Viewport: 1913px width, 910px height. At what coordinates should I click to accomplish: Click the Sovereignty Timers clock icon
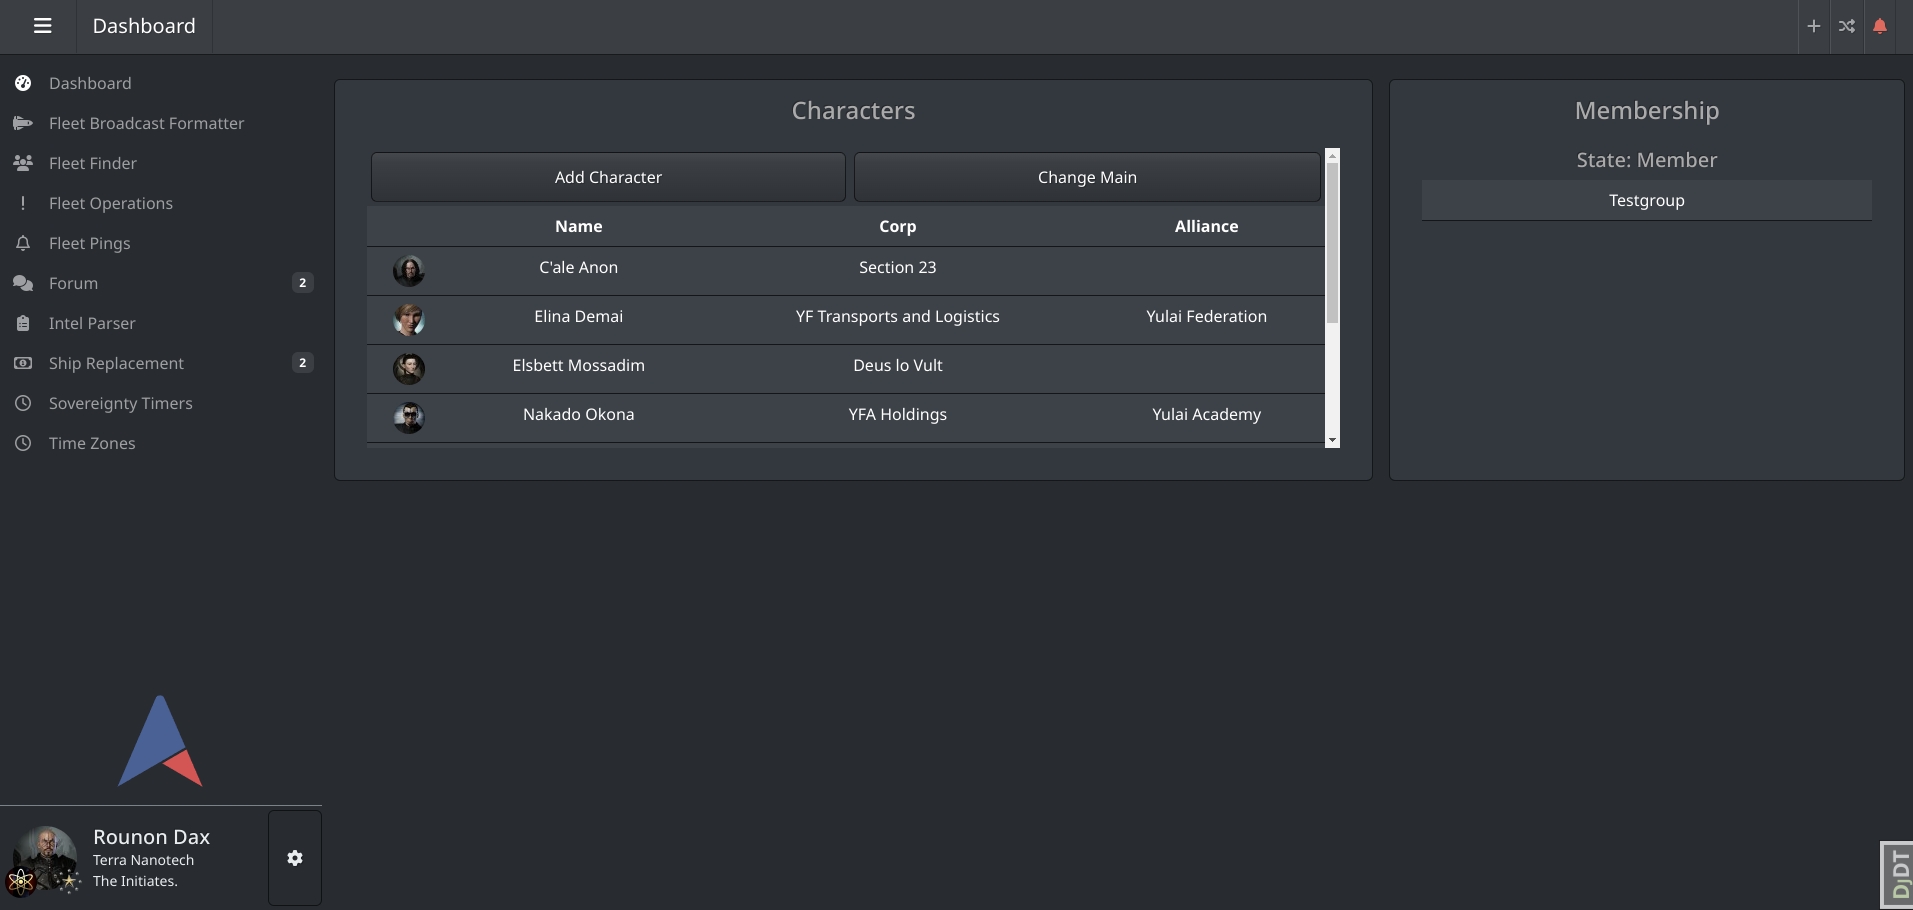tap(22, 403)
